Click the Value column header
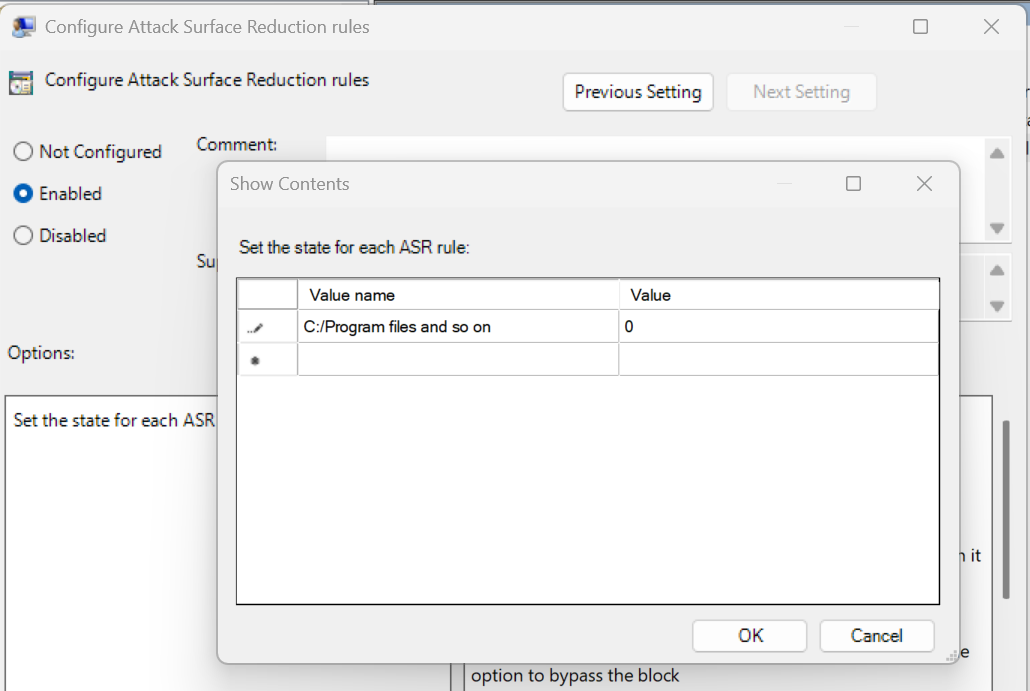This screenshot has height=691, width=1030. (778, 295)
